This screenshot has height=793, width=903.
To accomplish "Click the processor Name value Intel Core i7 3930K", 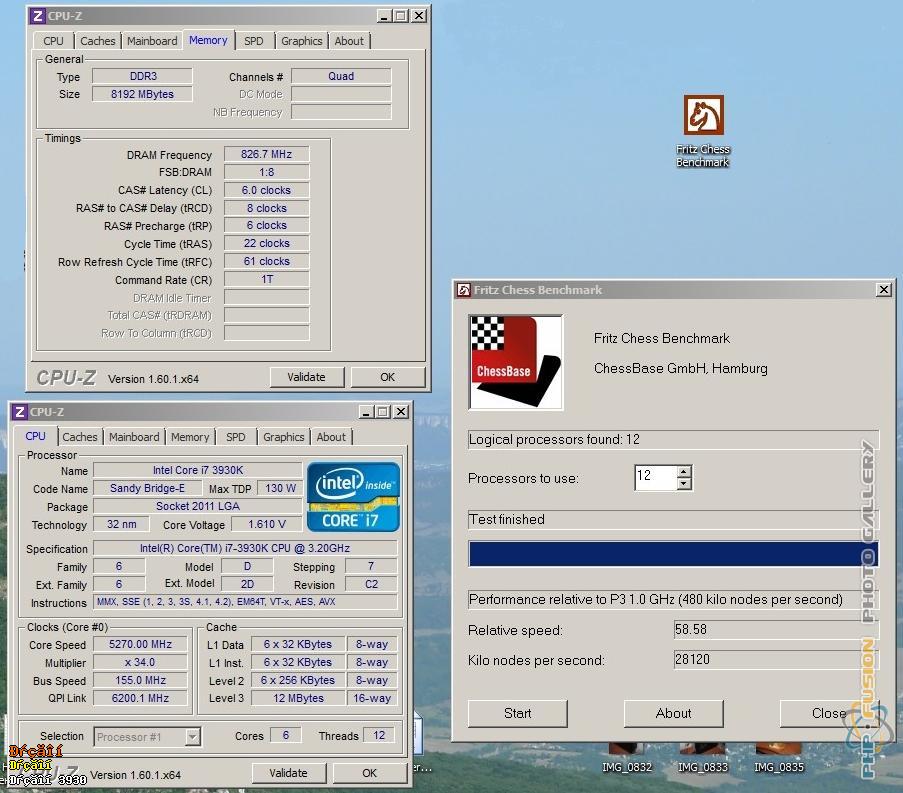I will (x=198, y=471).
